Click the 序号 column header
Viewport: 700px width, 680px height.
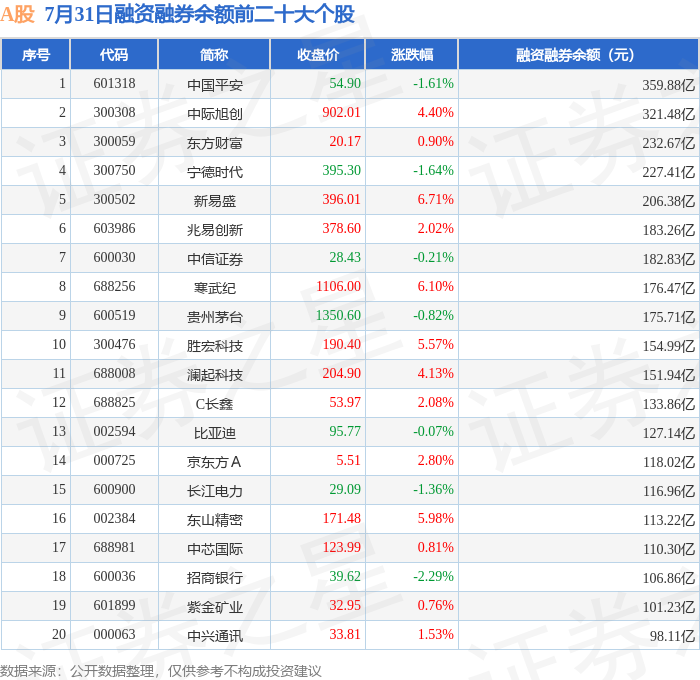pos(36,54)
